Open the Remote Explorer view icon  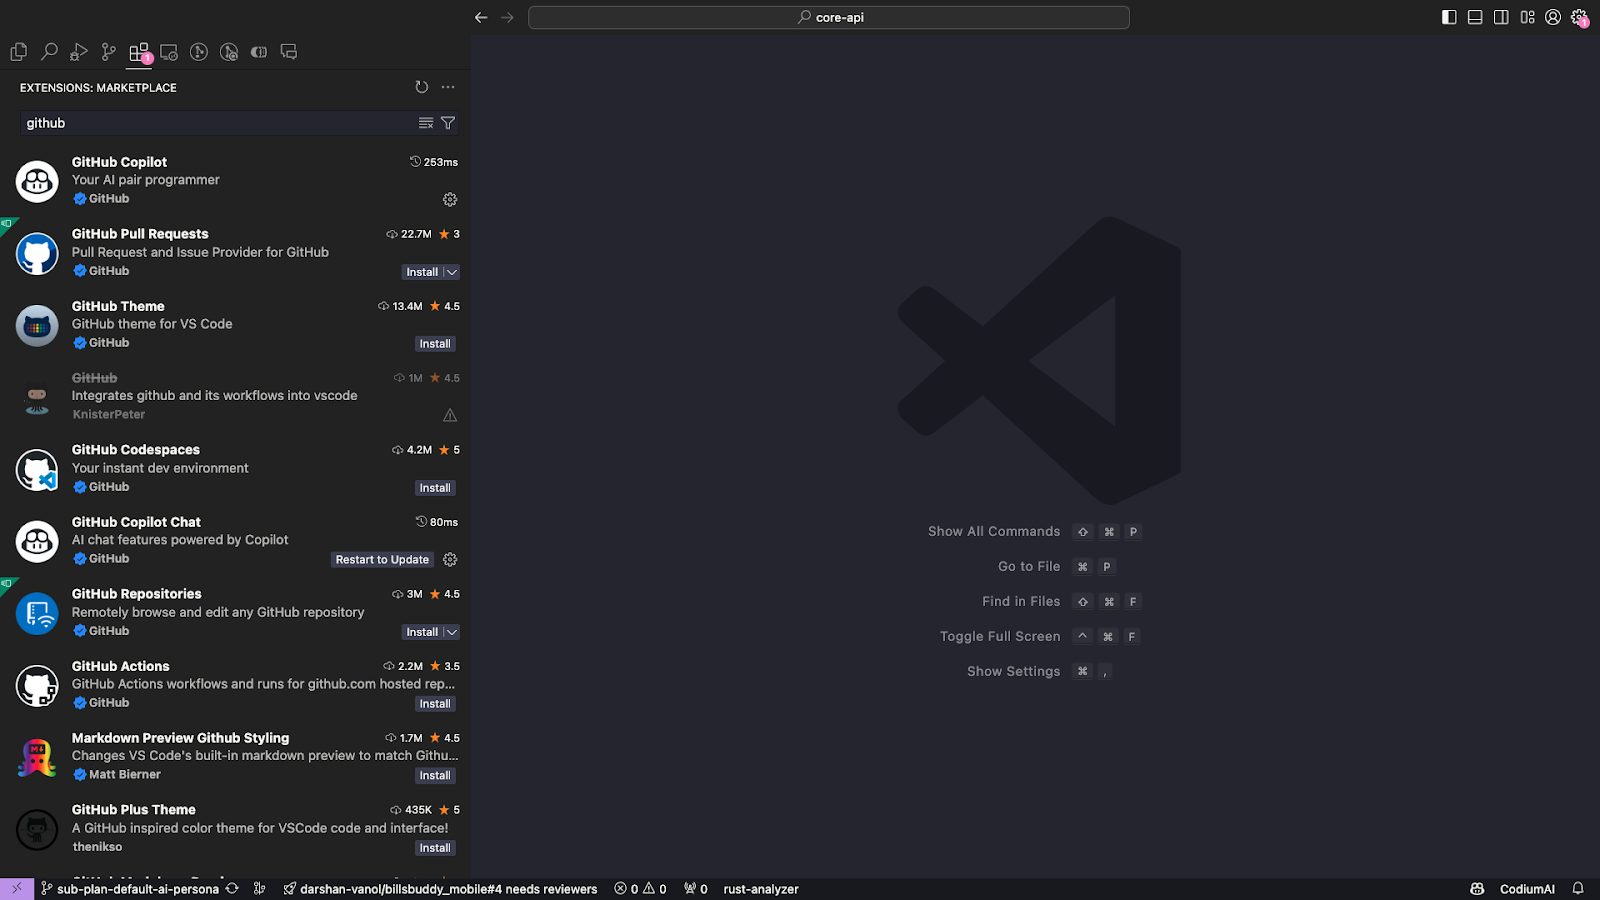pos(169,52)
